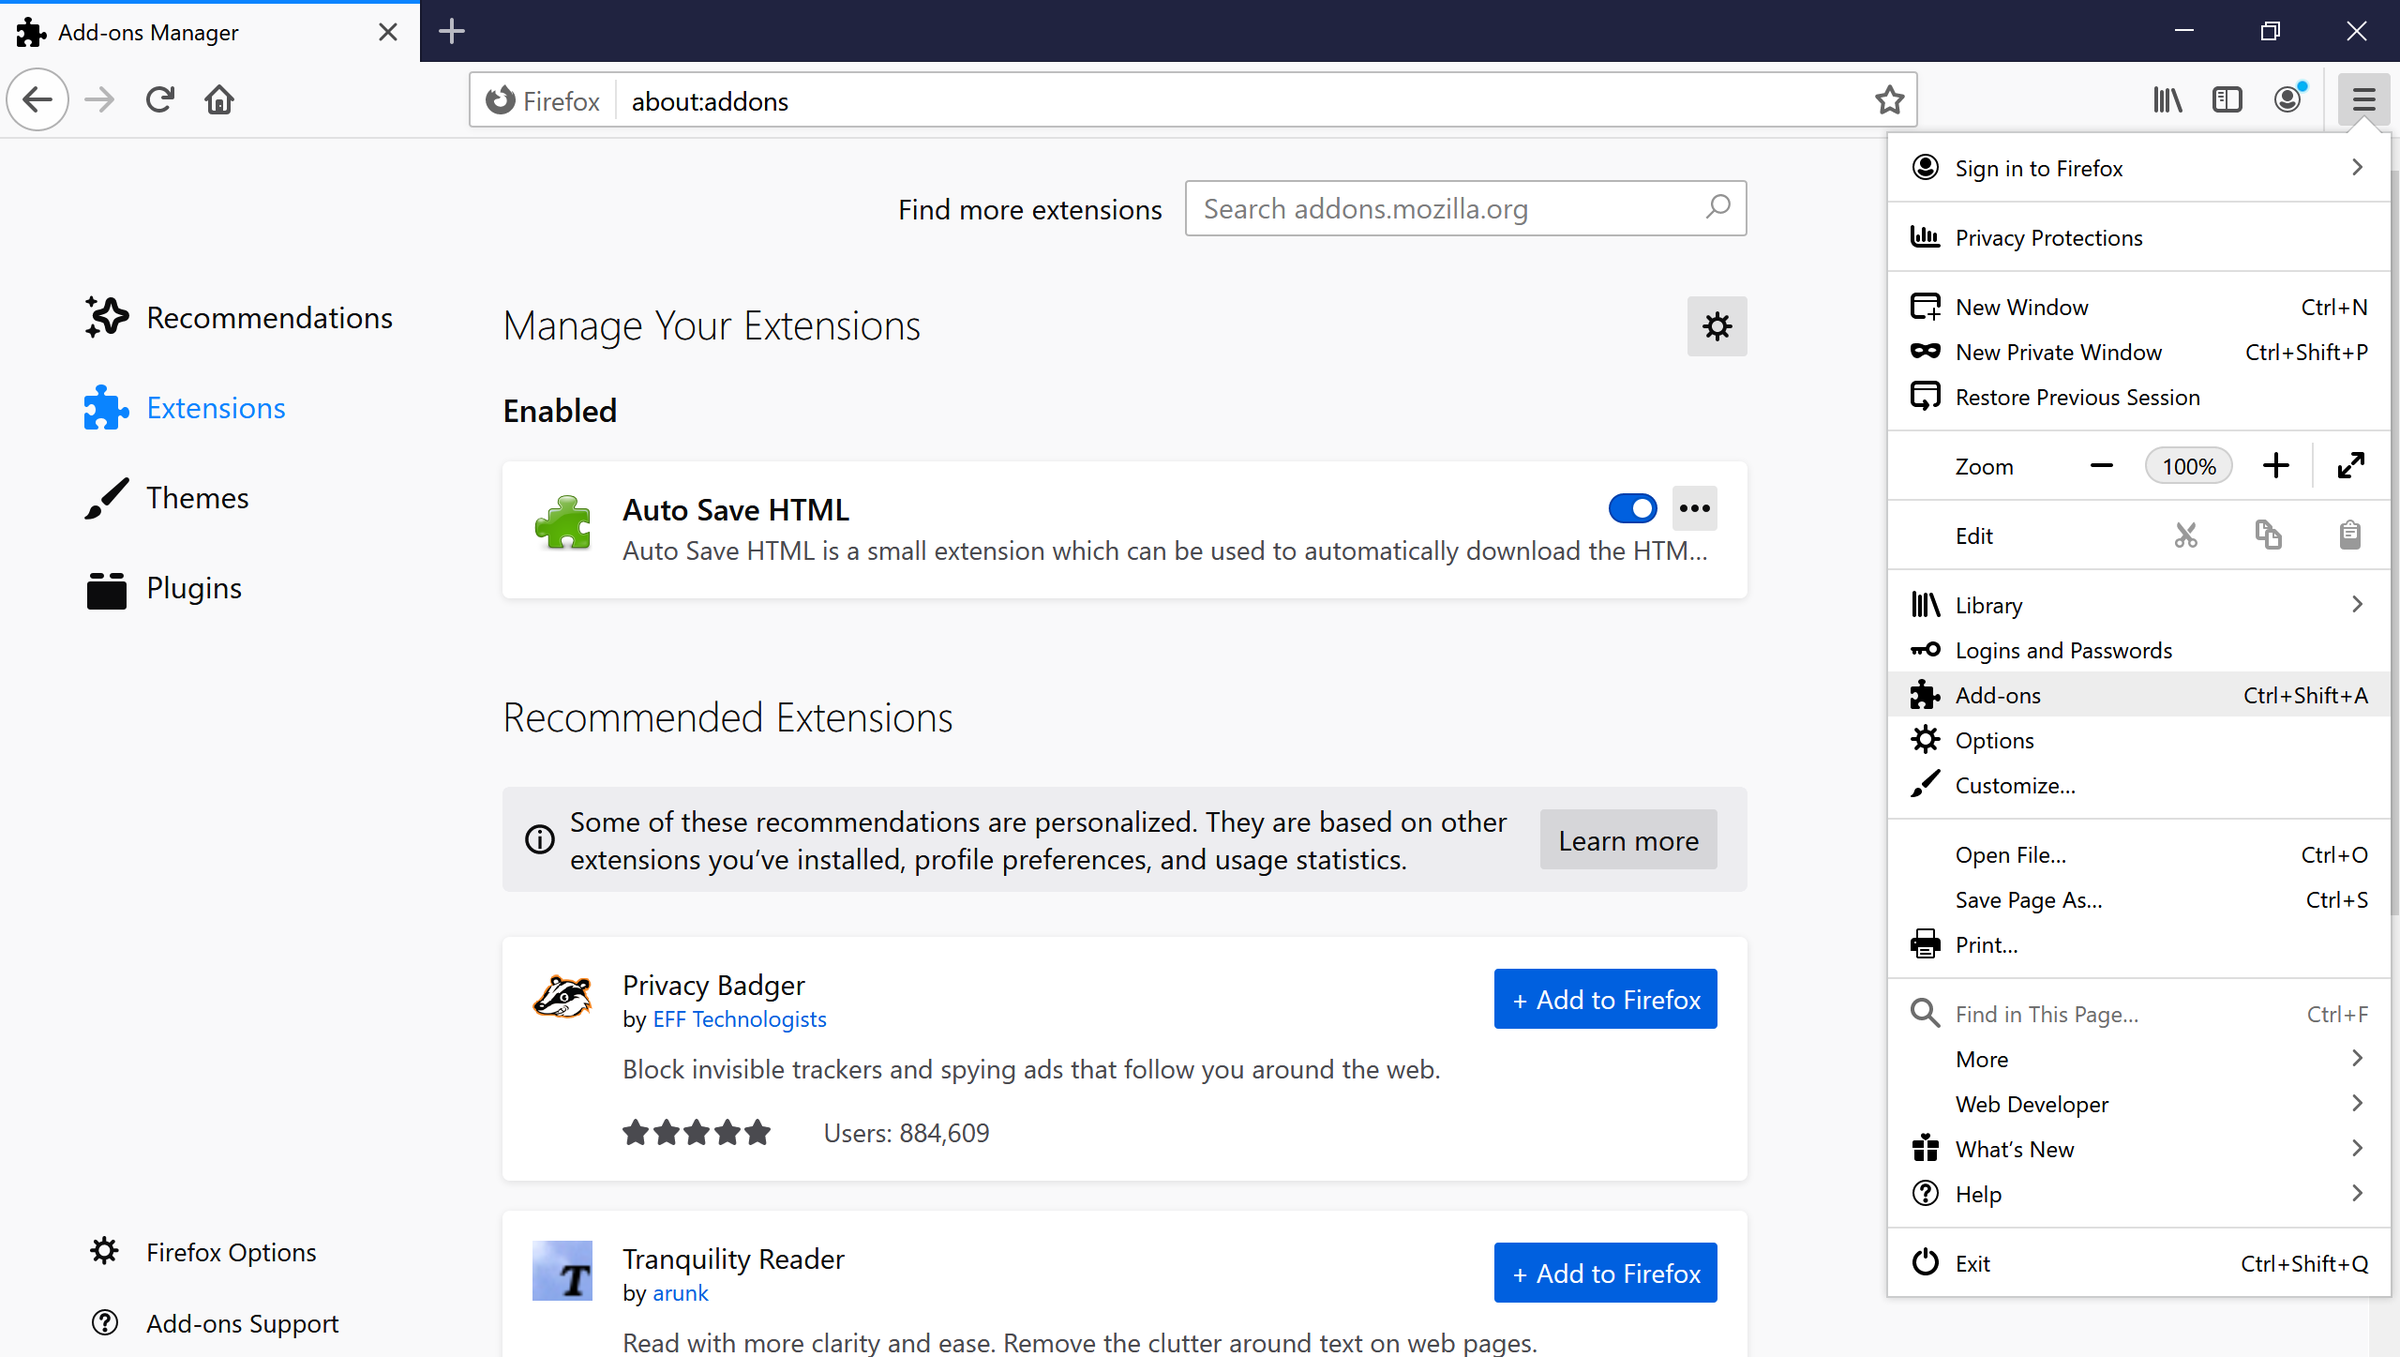Close the Add-ons Manager tab
This screenshot has height=1357, width=2400.
point(388,32)
